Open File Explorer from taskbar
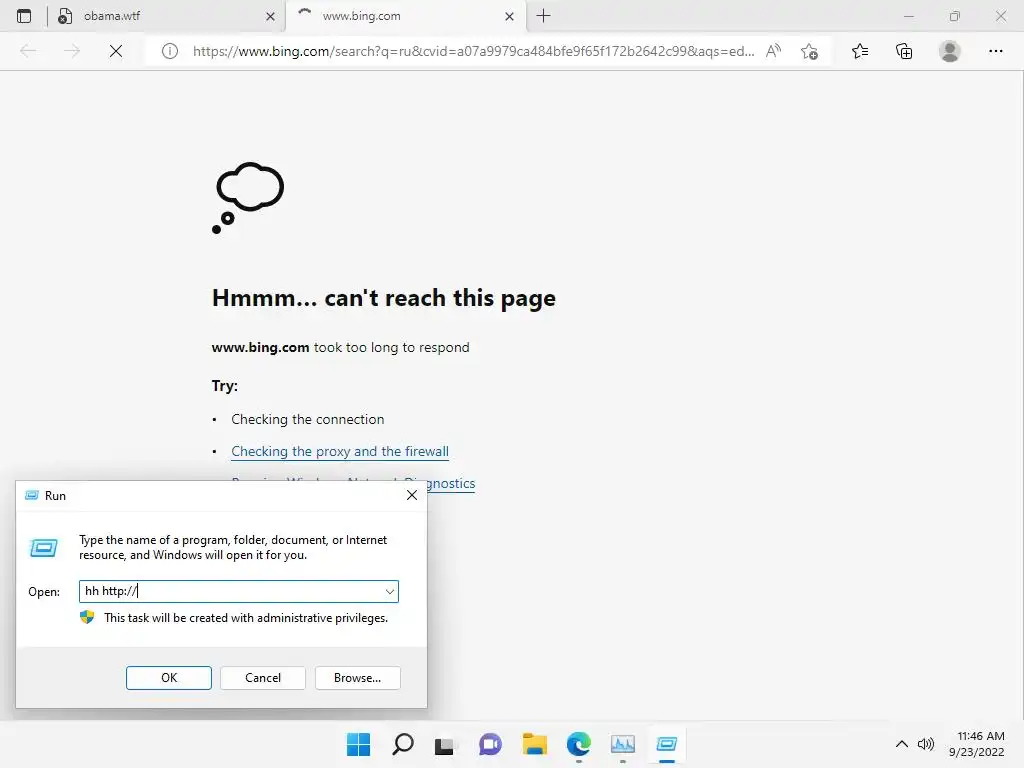The height and width of the screenshot is (768, 1024). 534,744
